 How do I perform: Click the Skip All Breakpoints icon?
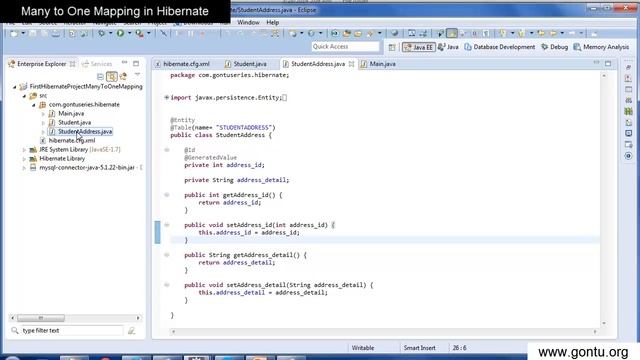[x=163, y=33]
